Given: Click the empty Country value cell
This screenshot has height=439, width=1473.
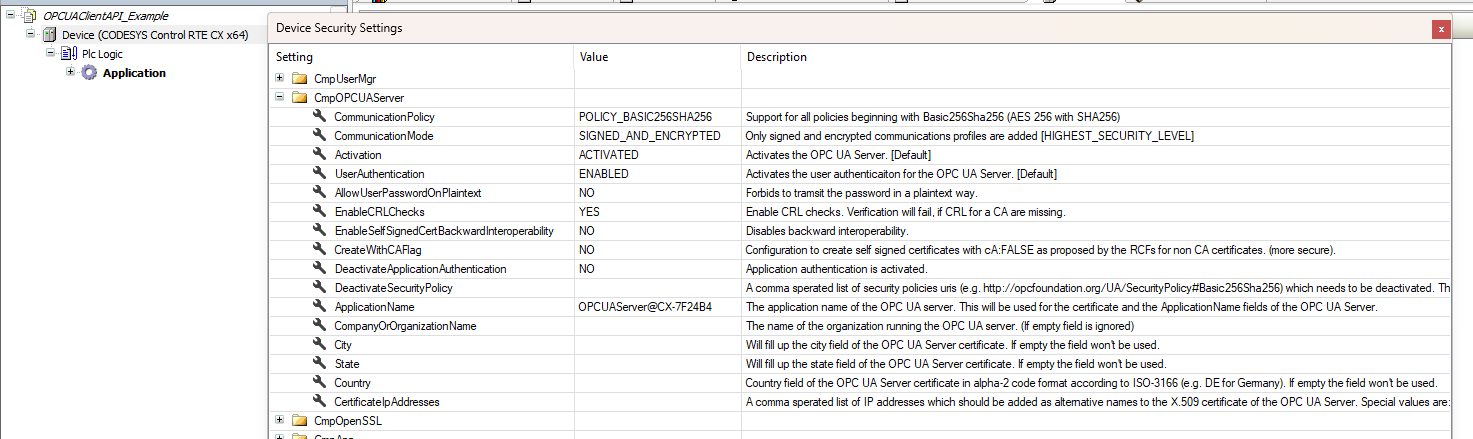Looking at the screenshot, I should tap(656, 383).
